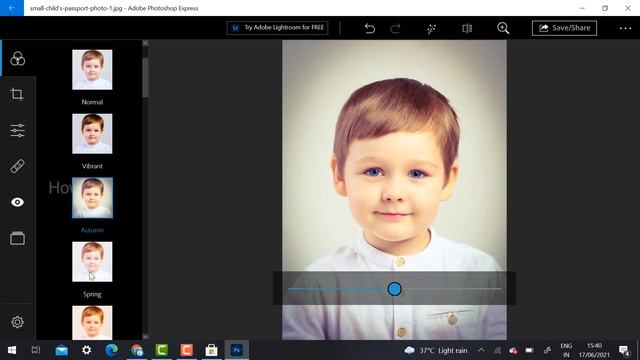The image size is (640, 360).
Task: Toggle the compare original view icon
Action: coord(467,28)
